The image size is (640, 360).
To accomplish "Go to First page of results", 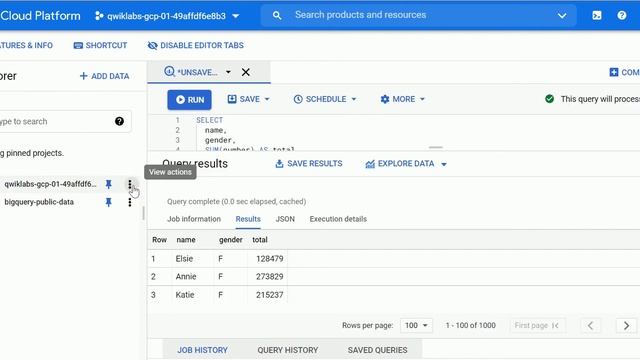I will tap(537, 325).
